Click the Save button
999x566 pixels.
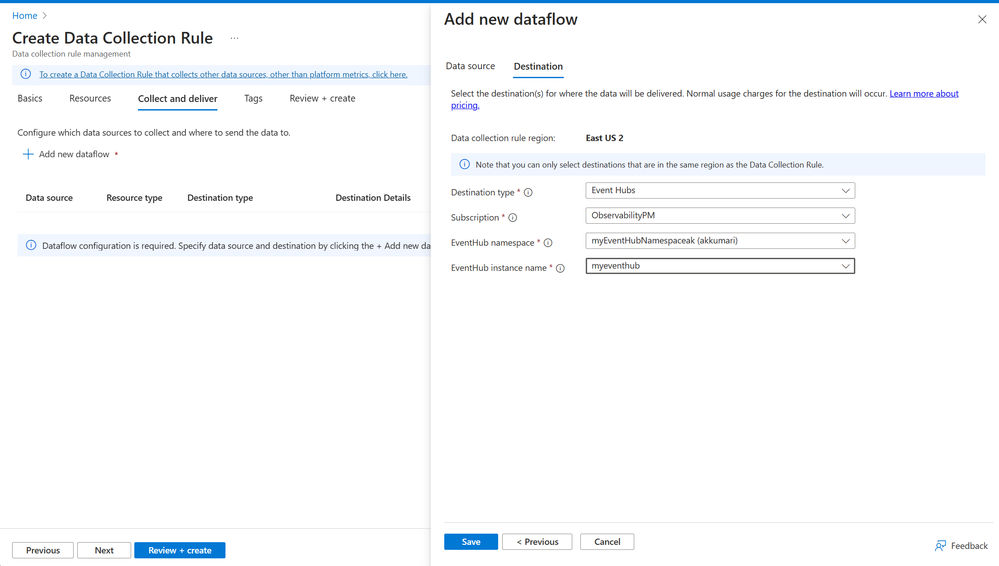[x=471, y=542]
